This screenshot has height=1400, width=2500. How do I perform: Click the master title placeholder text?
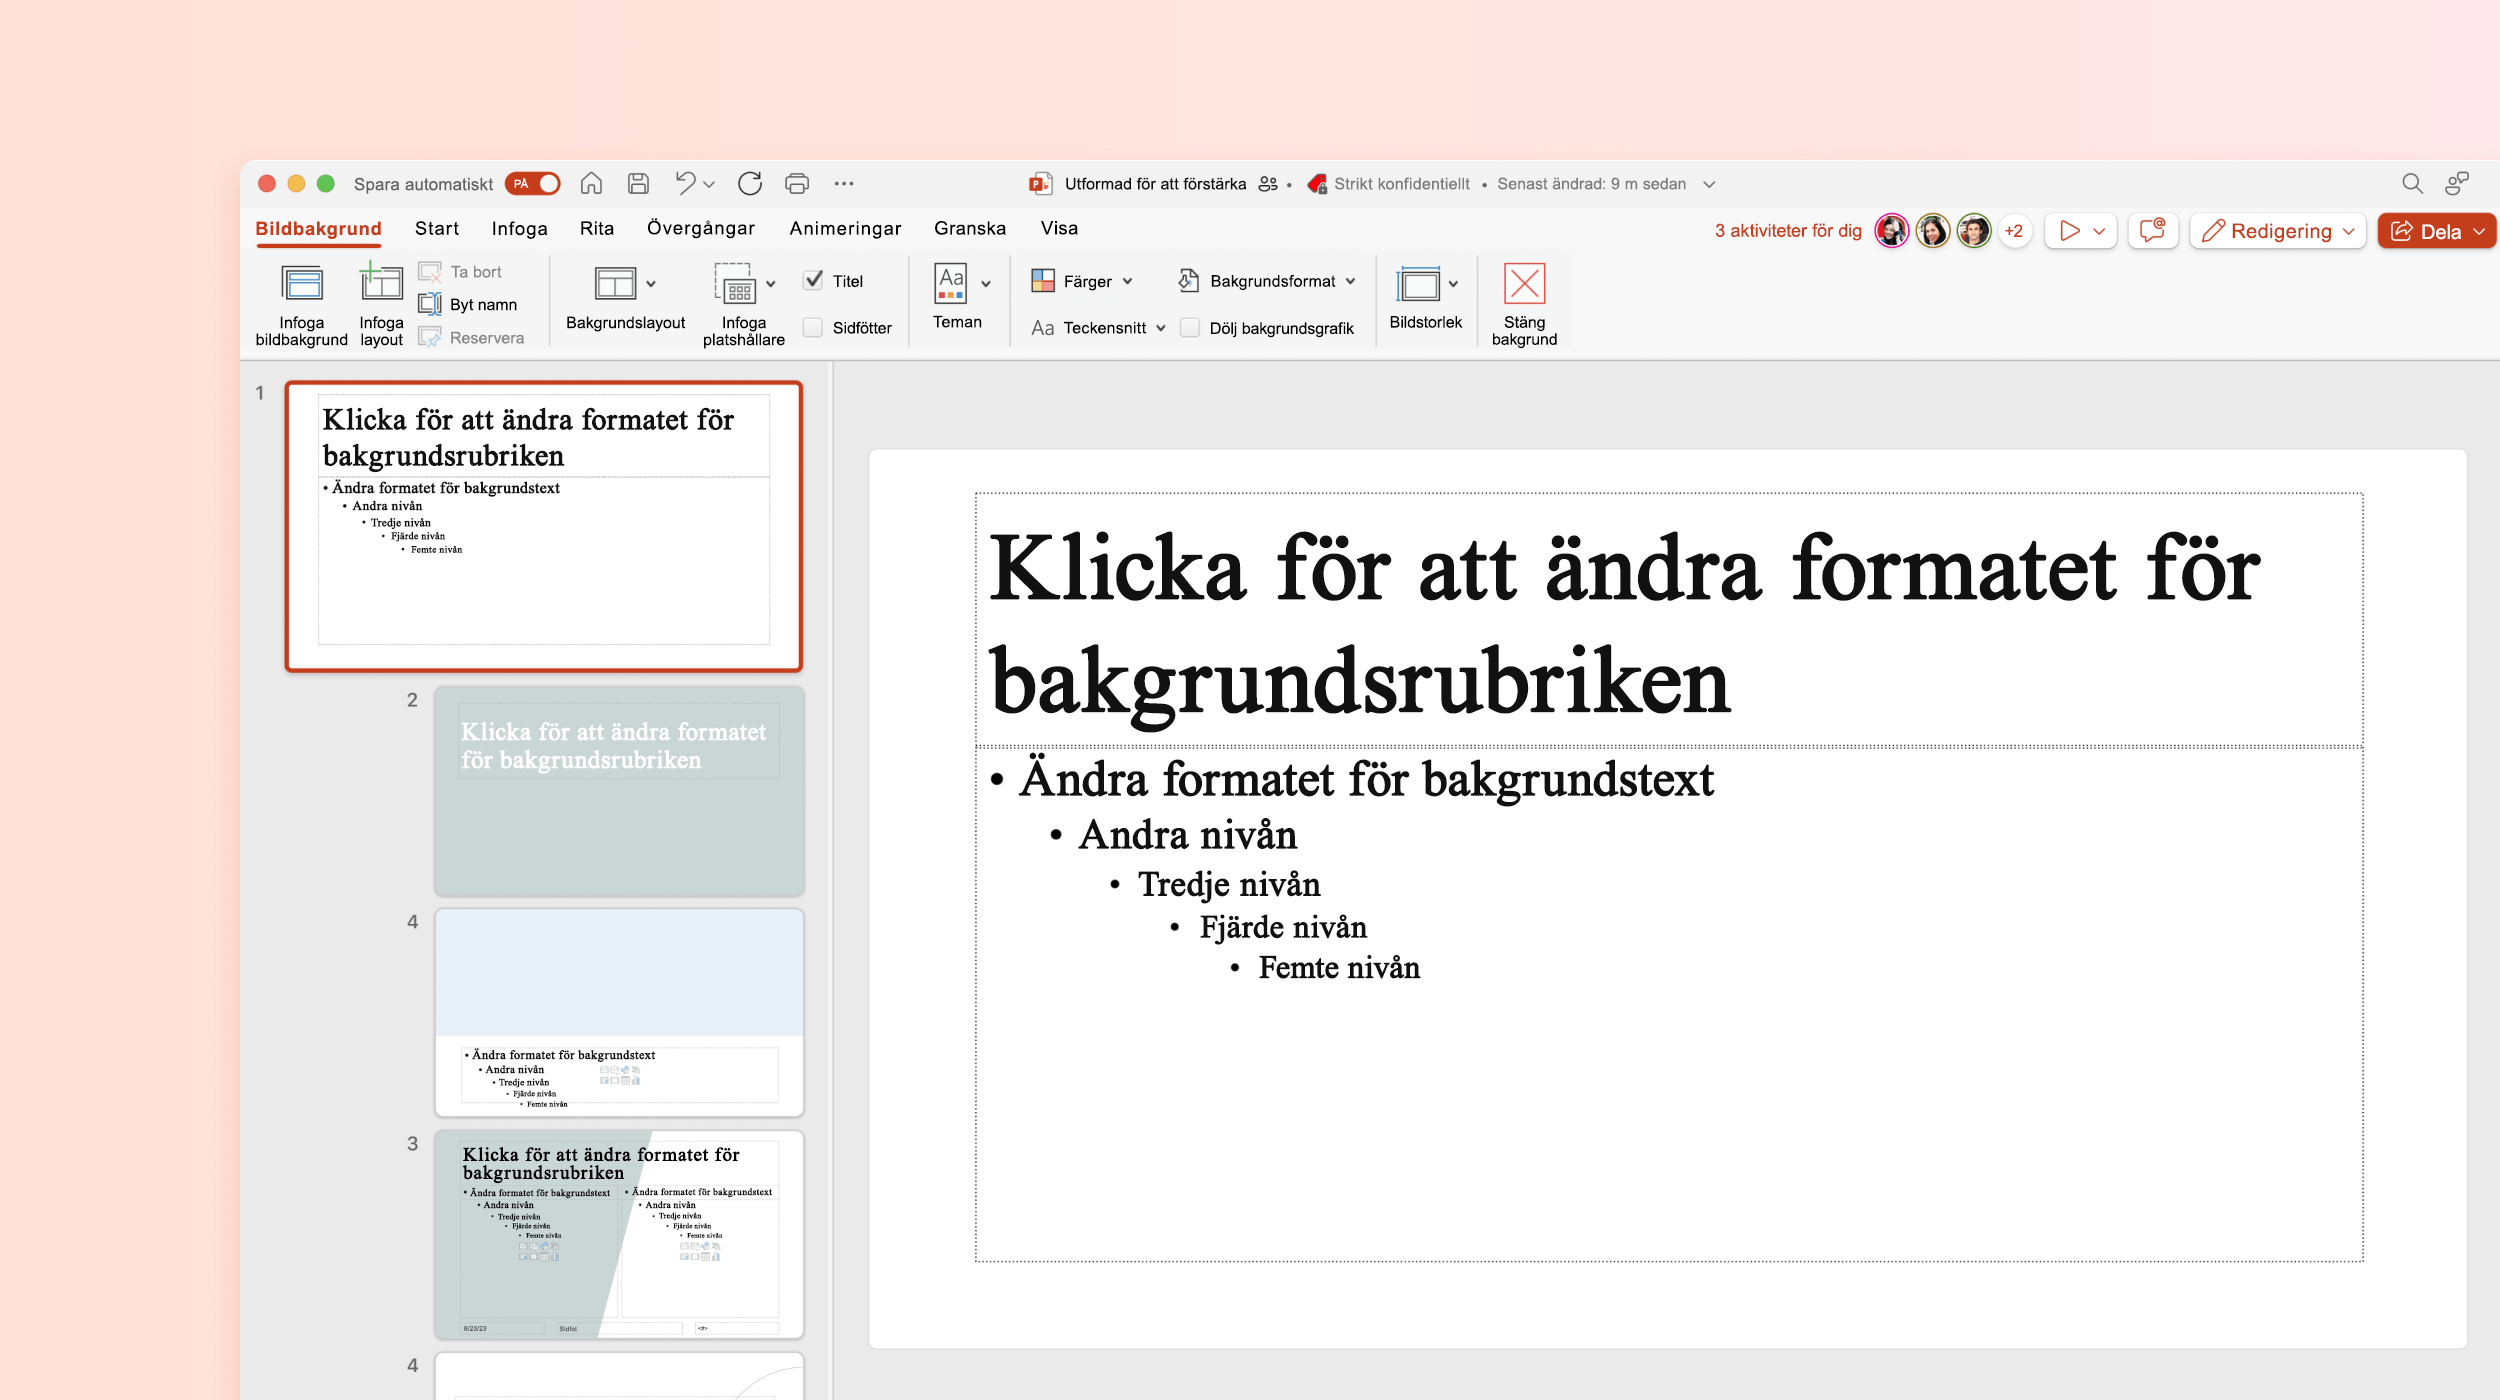[1624, 624]
